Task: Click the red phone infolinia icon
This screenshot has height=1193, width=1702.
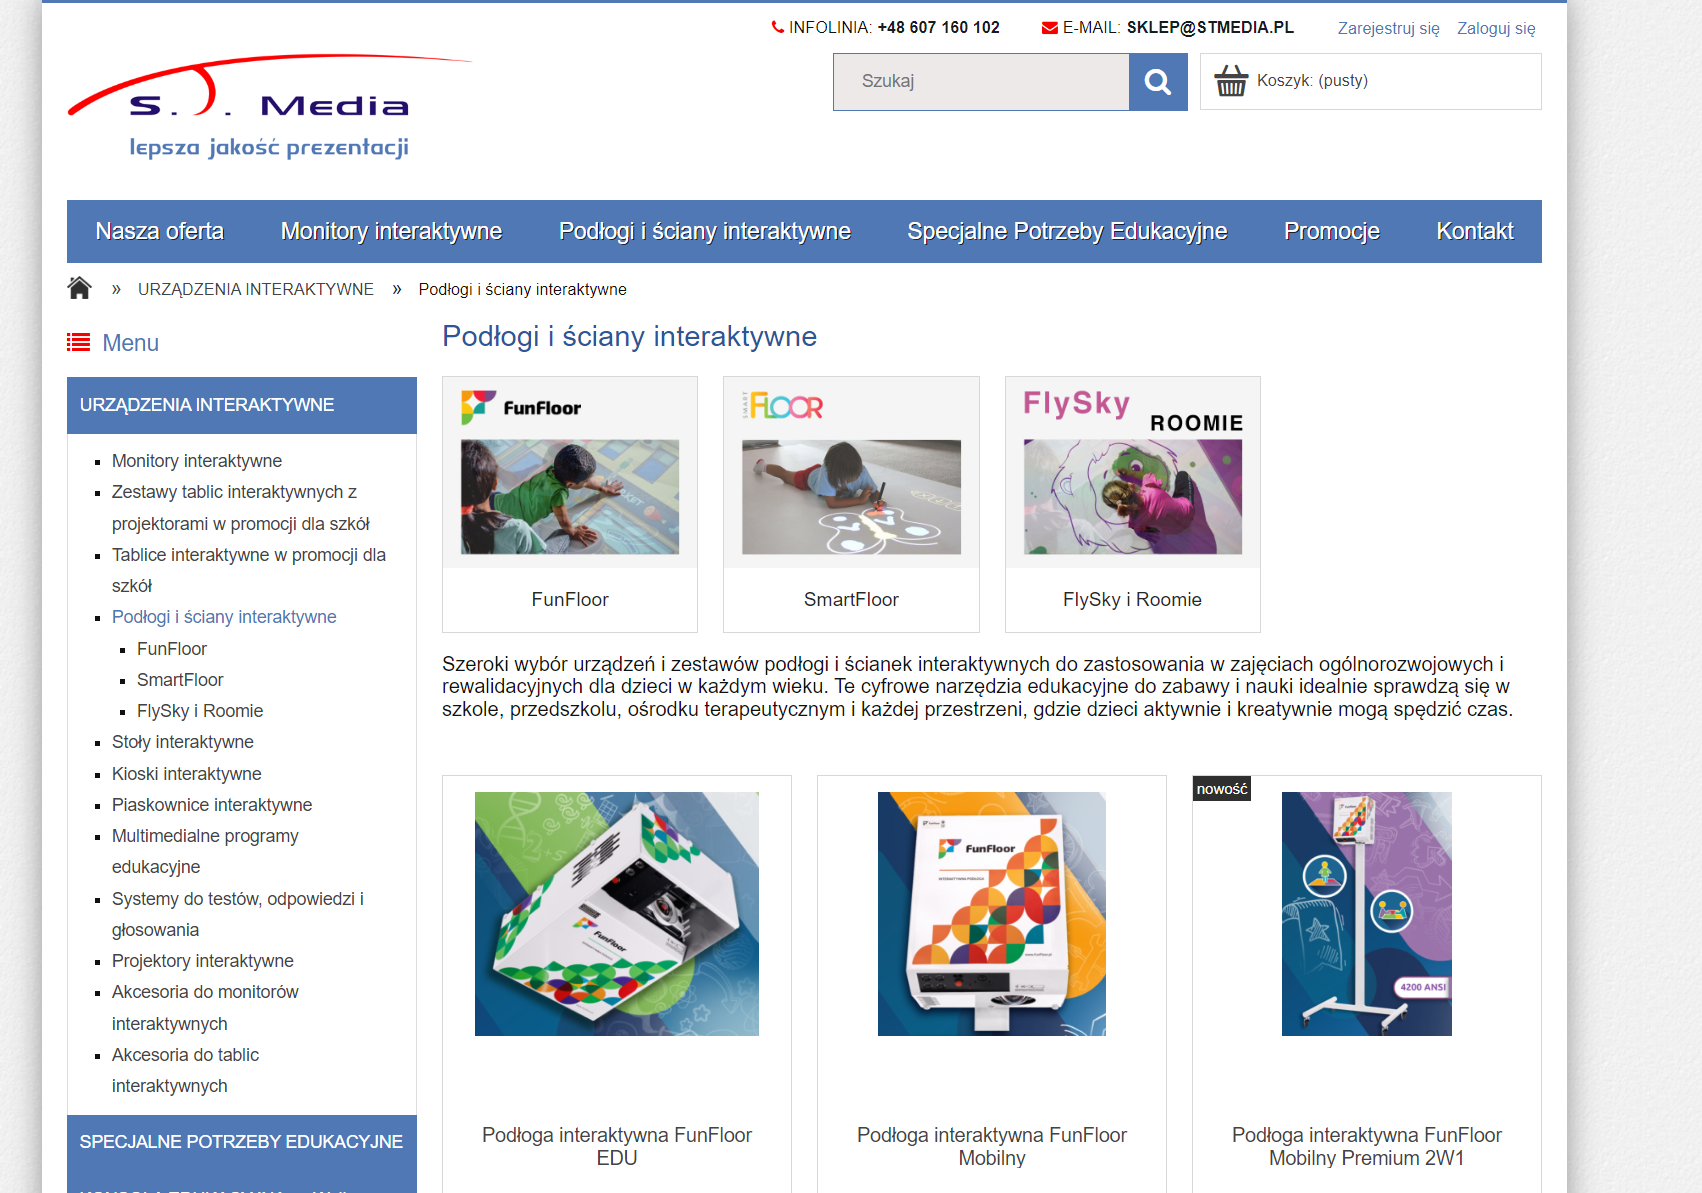Action: [778, 27]
